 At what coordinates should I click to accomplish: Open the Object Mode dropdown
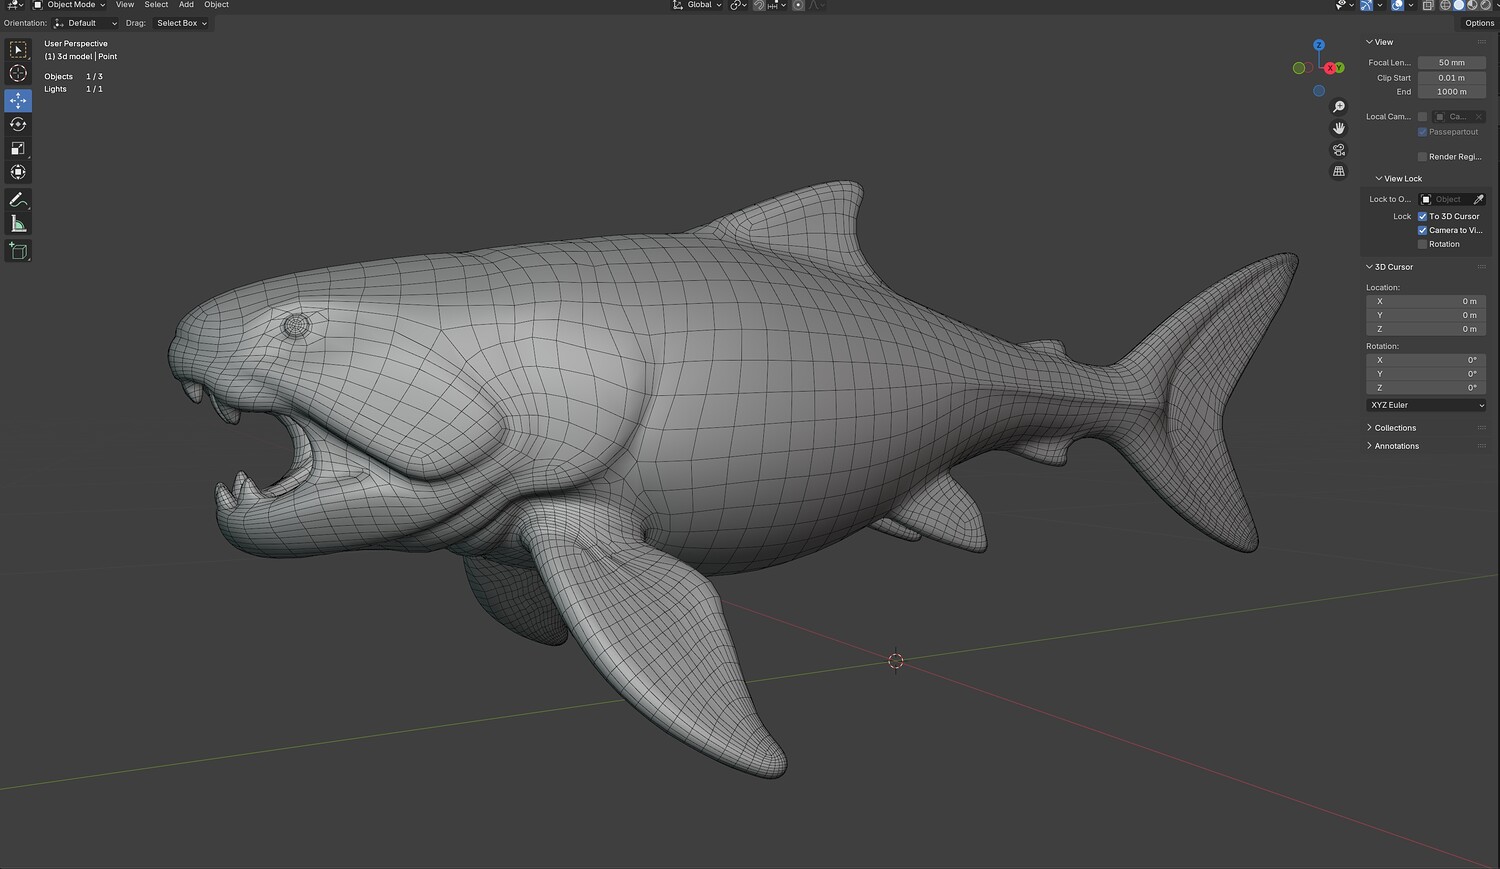tap(69, 5)
